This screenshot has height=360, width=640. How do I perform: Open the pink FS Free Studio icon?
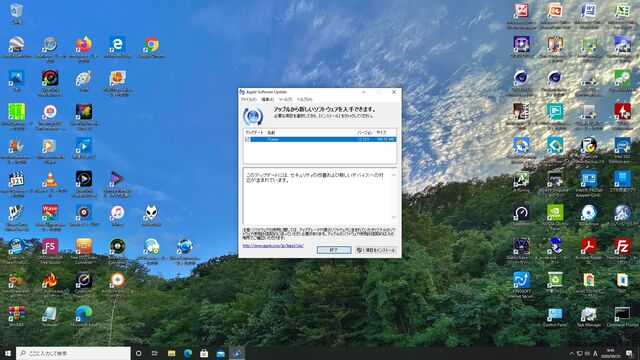pyautogui.click(x=50, y=247)
